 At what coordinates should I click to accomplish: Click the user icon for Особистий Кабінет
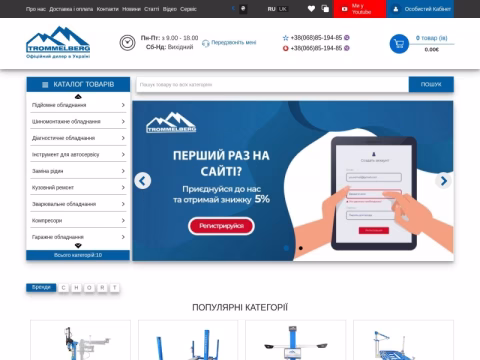[x=396, y=9]
